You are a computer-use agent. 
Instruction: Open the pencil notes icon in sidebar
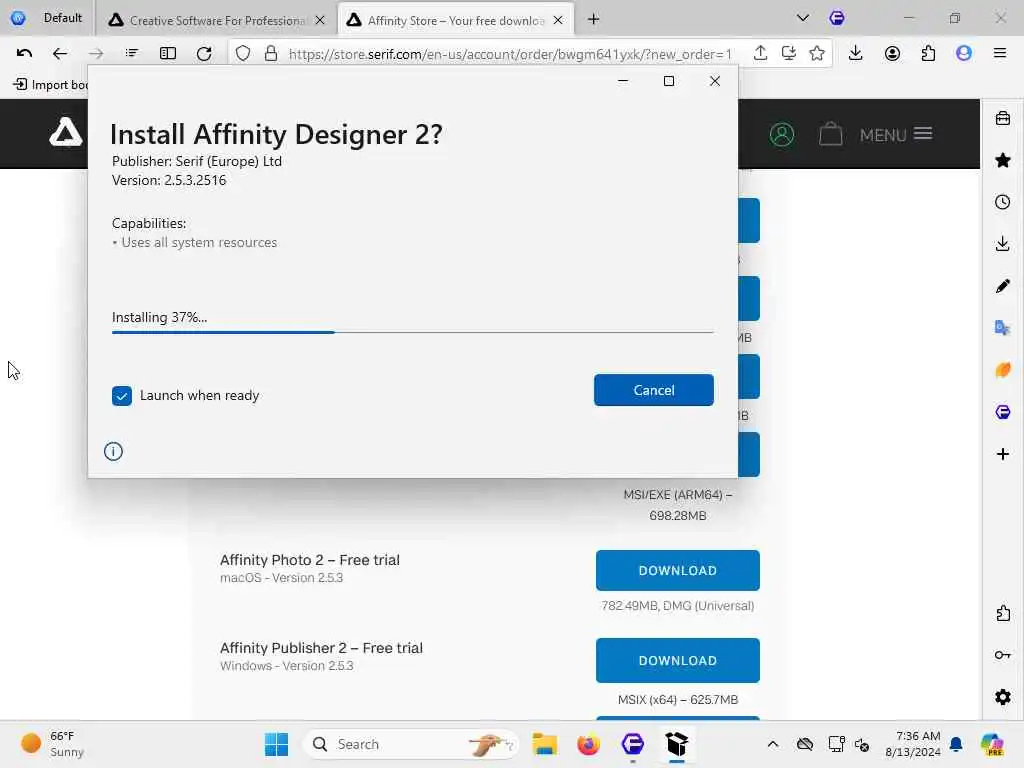(1002, 286)
